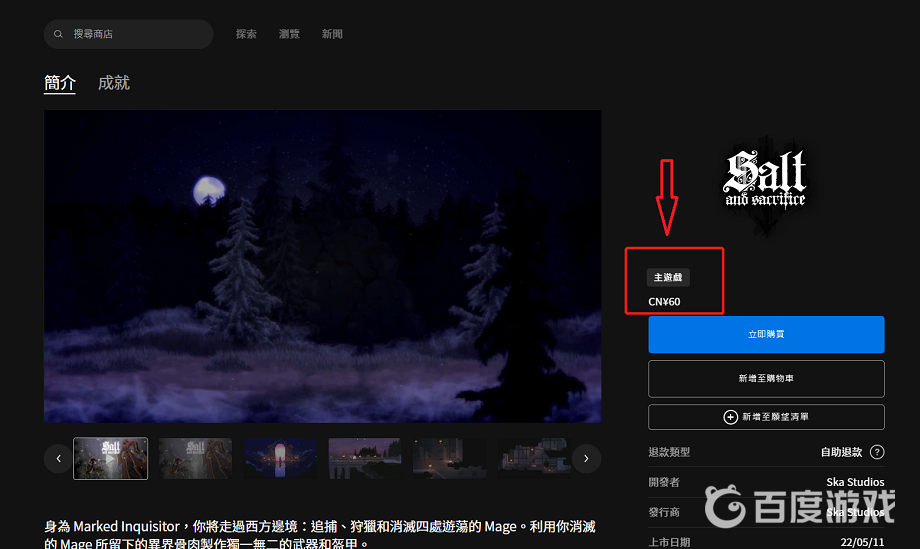Focus the 搜尋商店 search field
The height and width of the screenshot is (549, 920).
[x=128, y=34]
